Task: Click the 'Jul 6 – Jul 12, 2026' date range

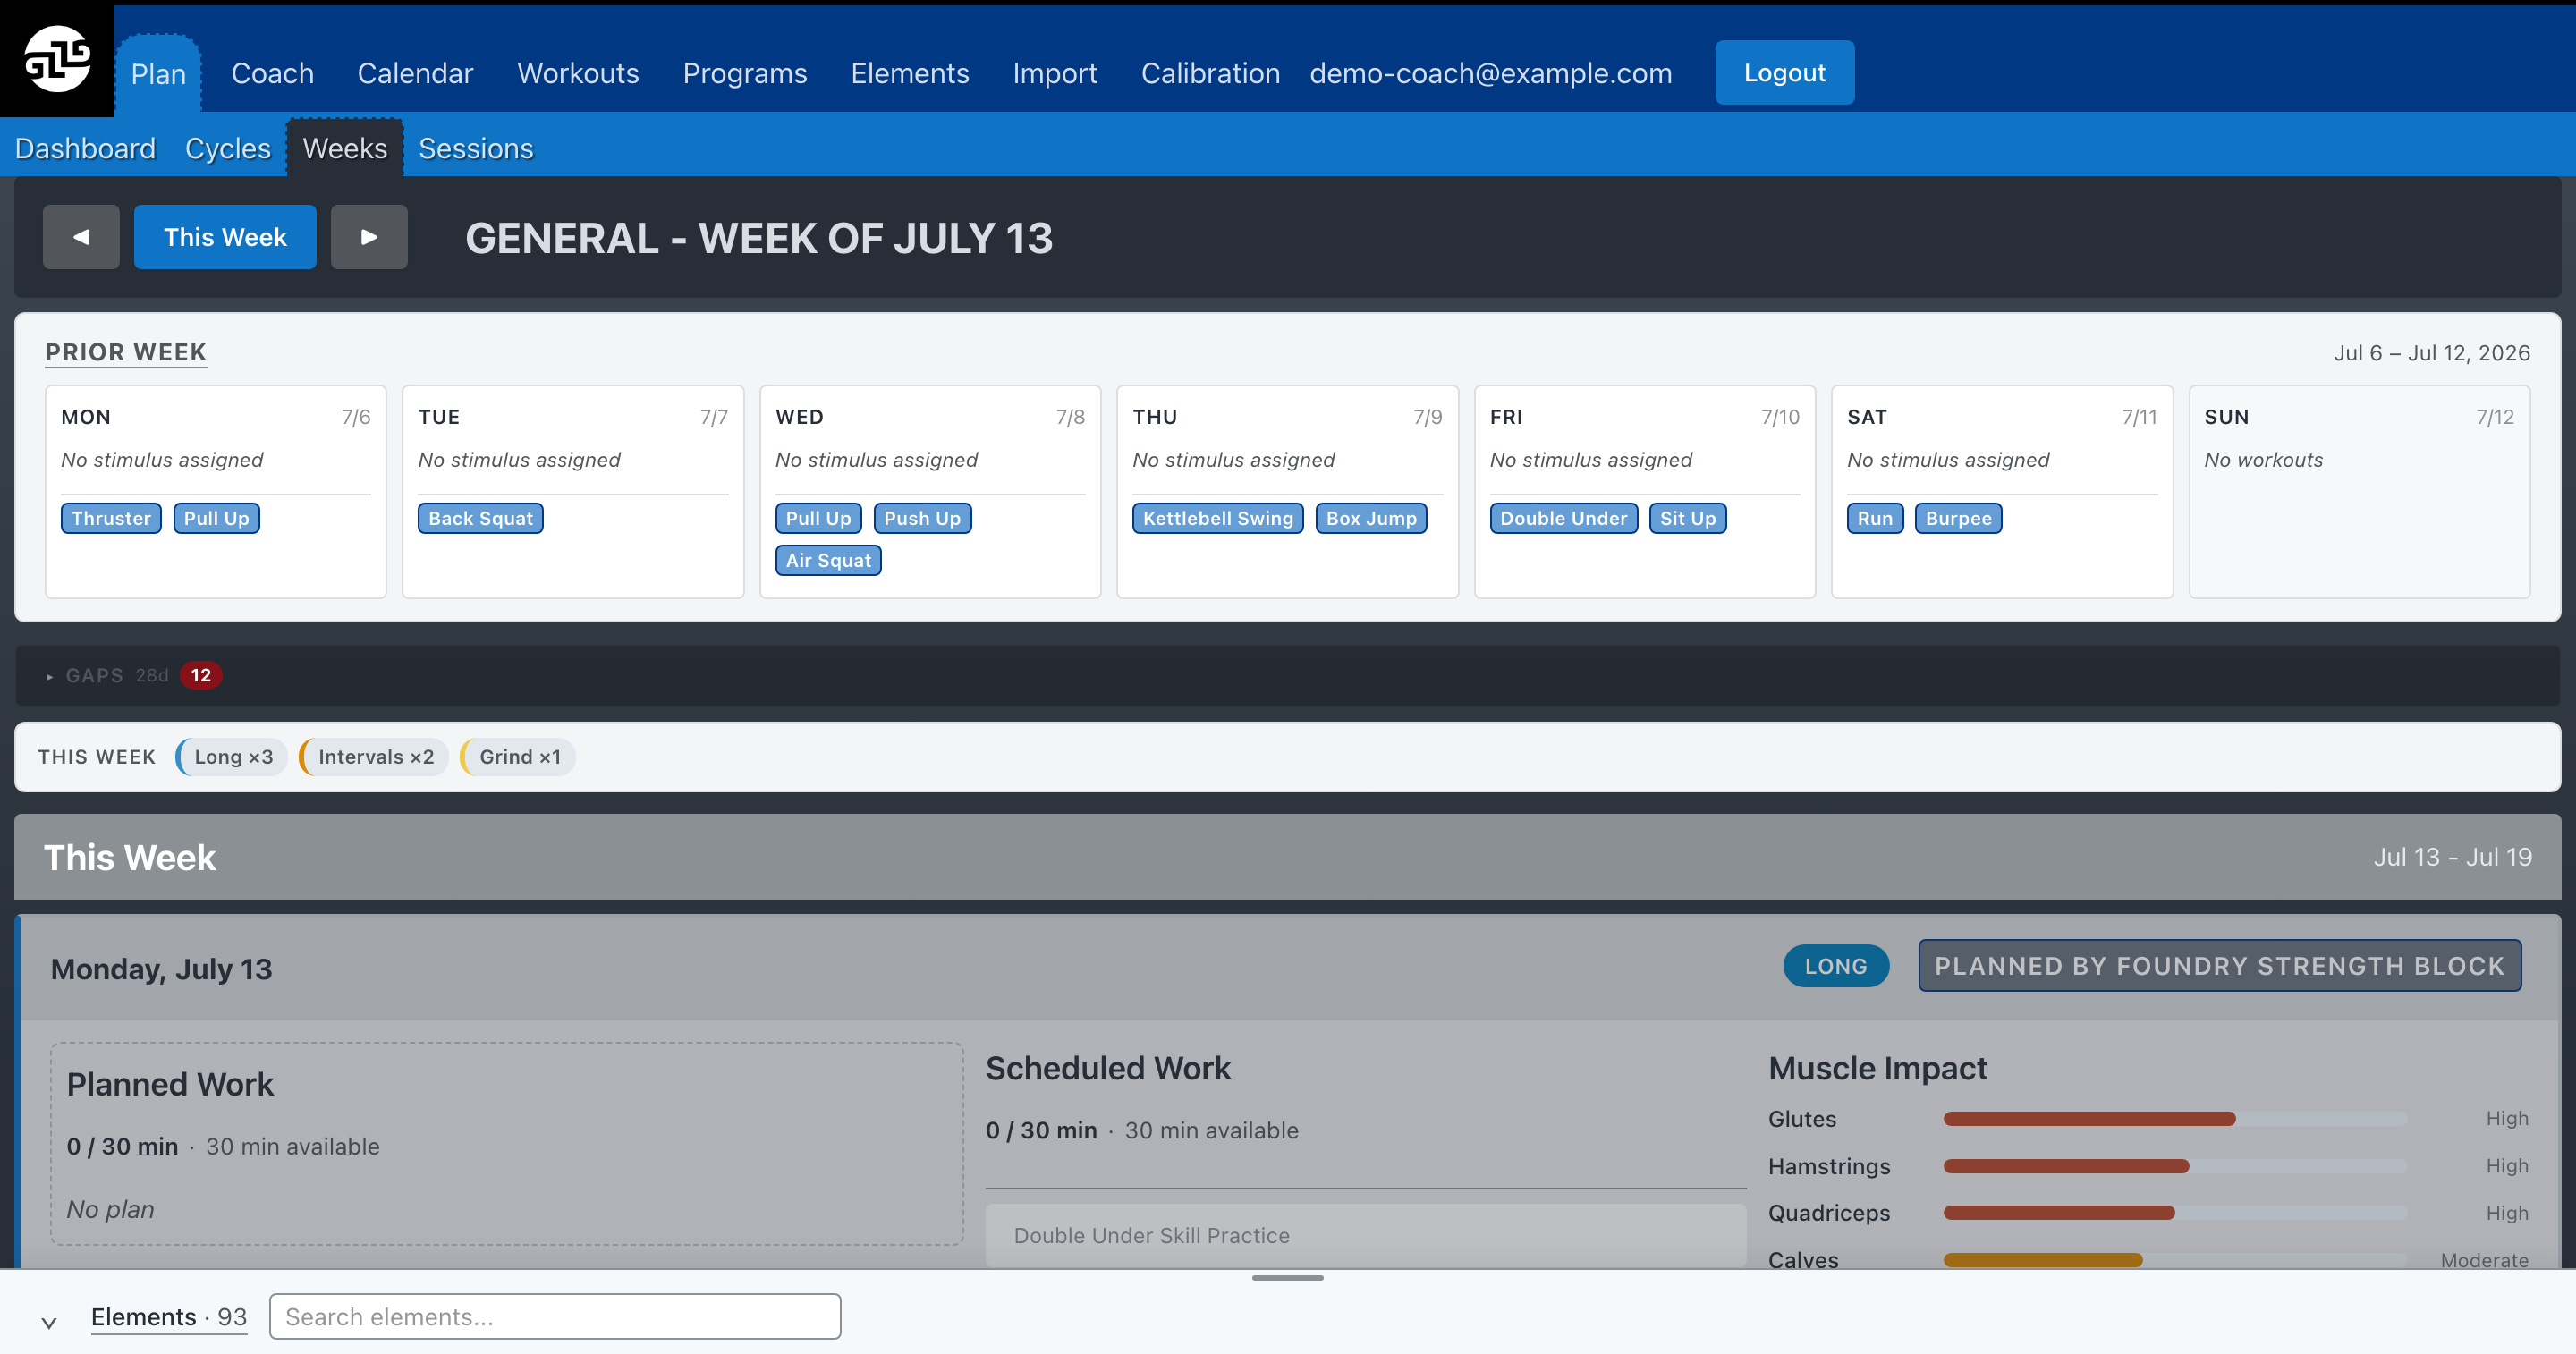Action: (2431, 353)
